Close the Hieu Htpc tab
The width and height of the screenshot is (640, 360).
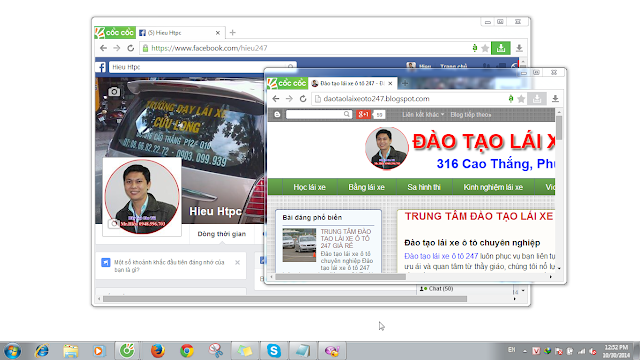tap(218, 33)
